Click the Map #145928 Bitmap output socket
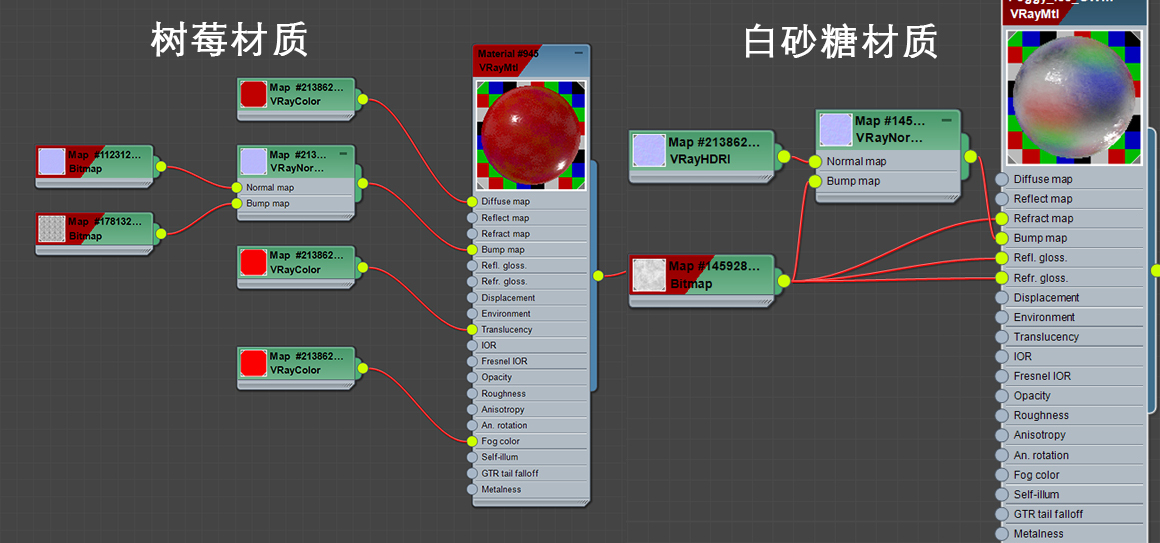Screen dimensions: 1160x543 click(x=783, y=280)
